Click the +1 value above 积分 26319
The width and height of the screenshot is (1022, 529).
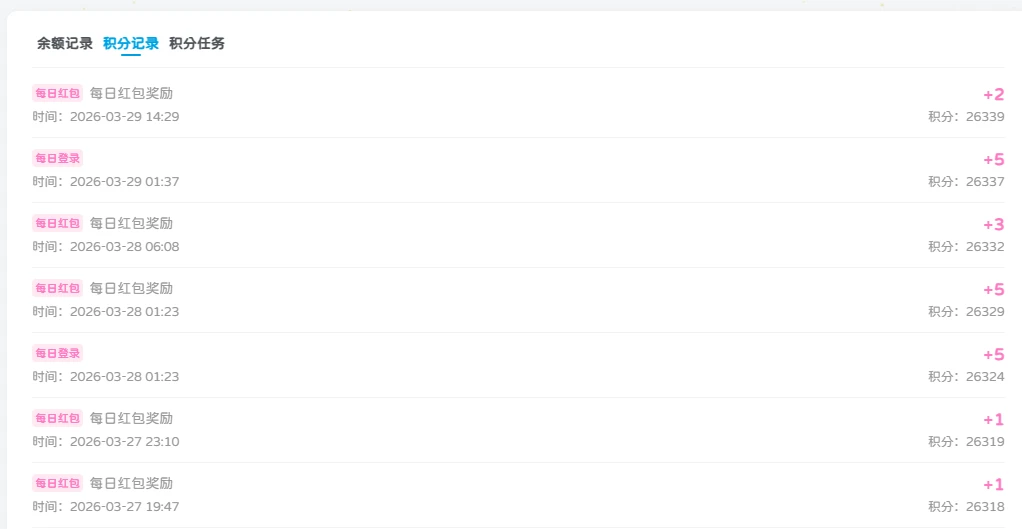pyautogui.click(x=993, y=420)
